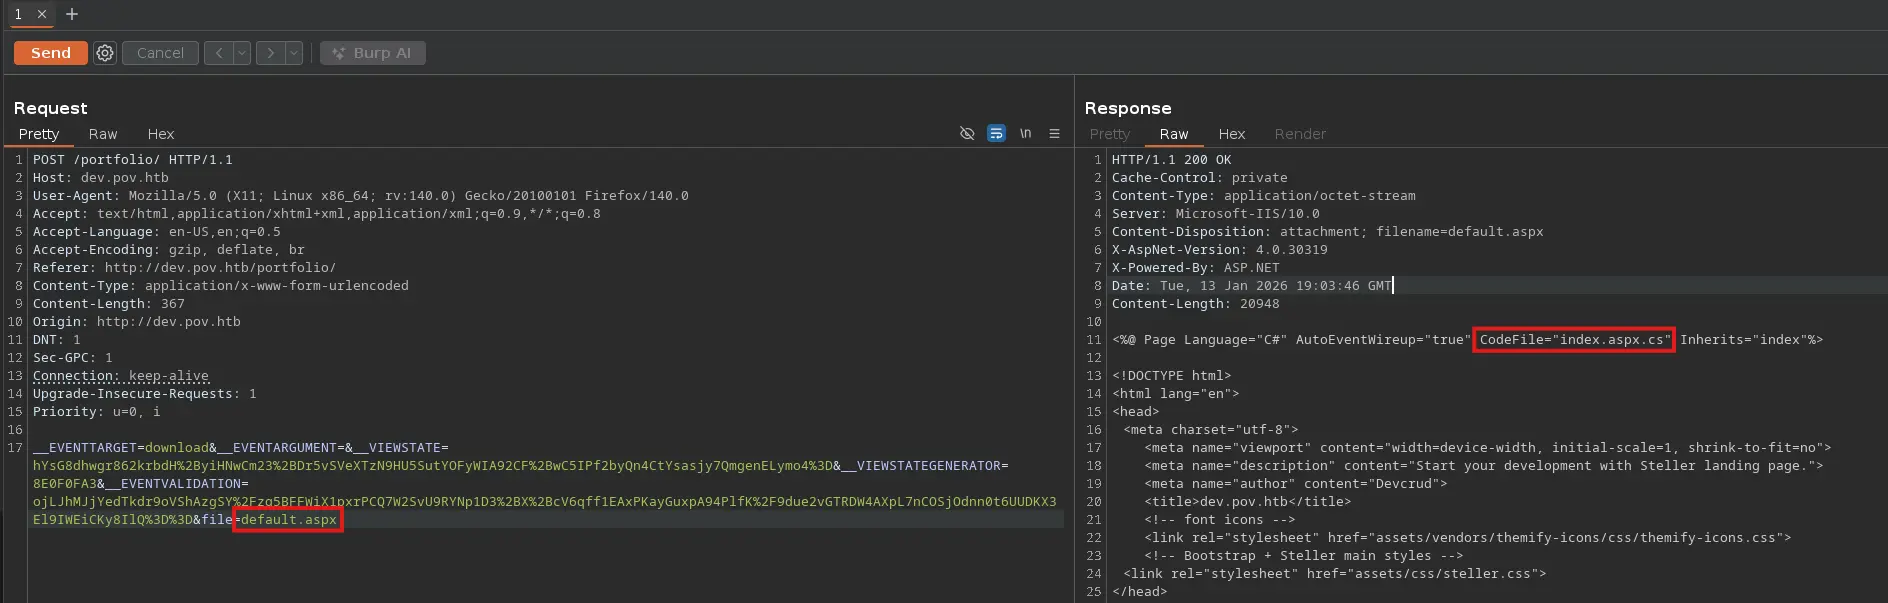Toggle line wrap in the Request editor

coord(996,133)
